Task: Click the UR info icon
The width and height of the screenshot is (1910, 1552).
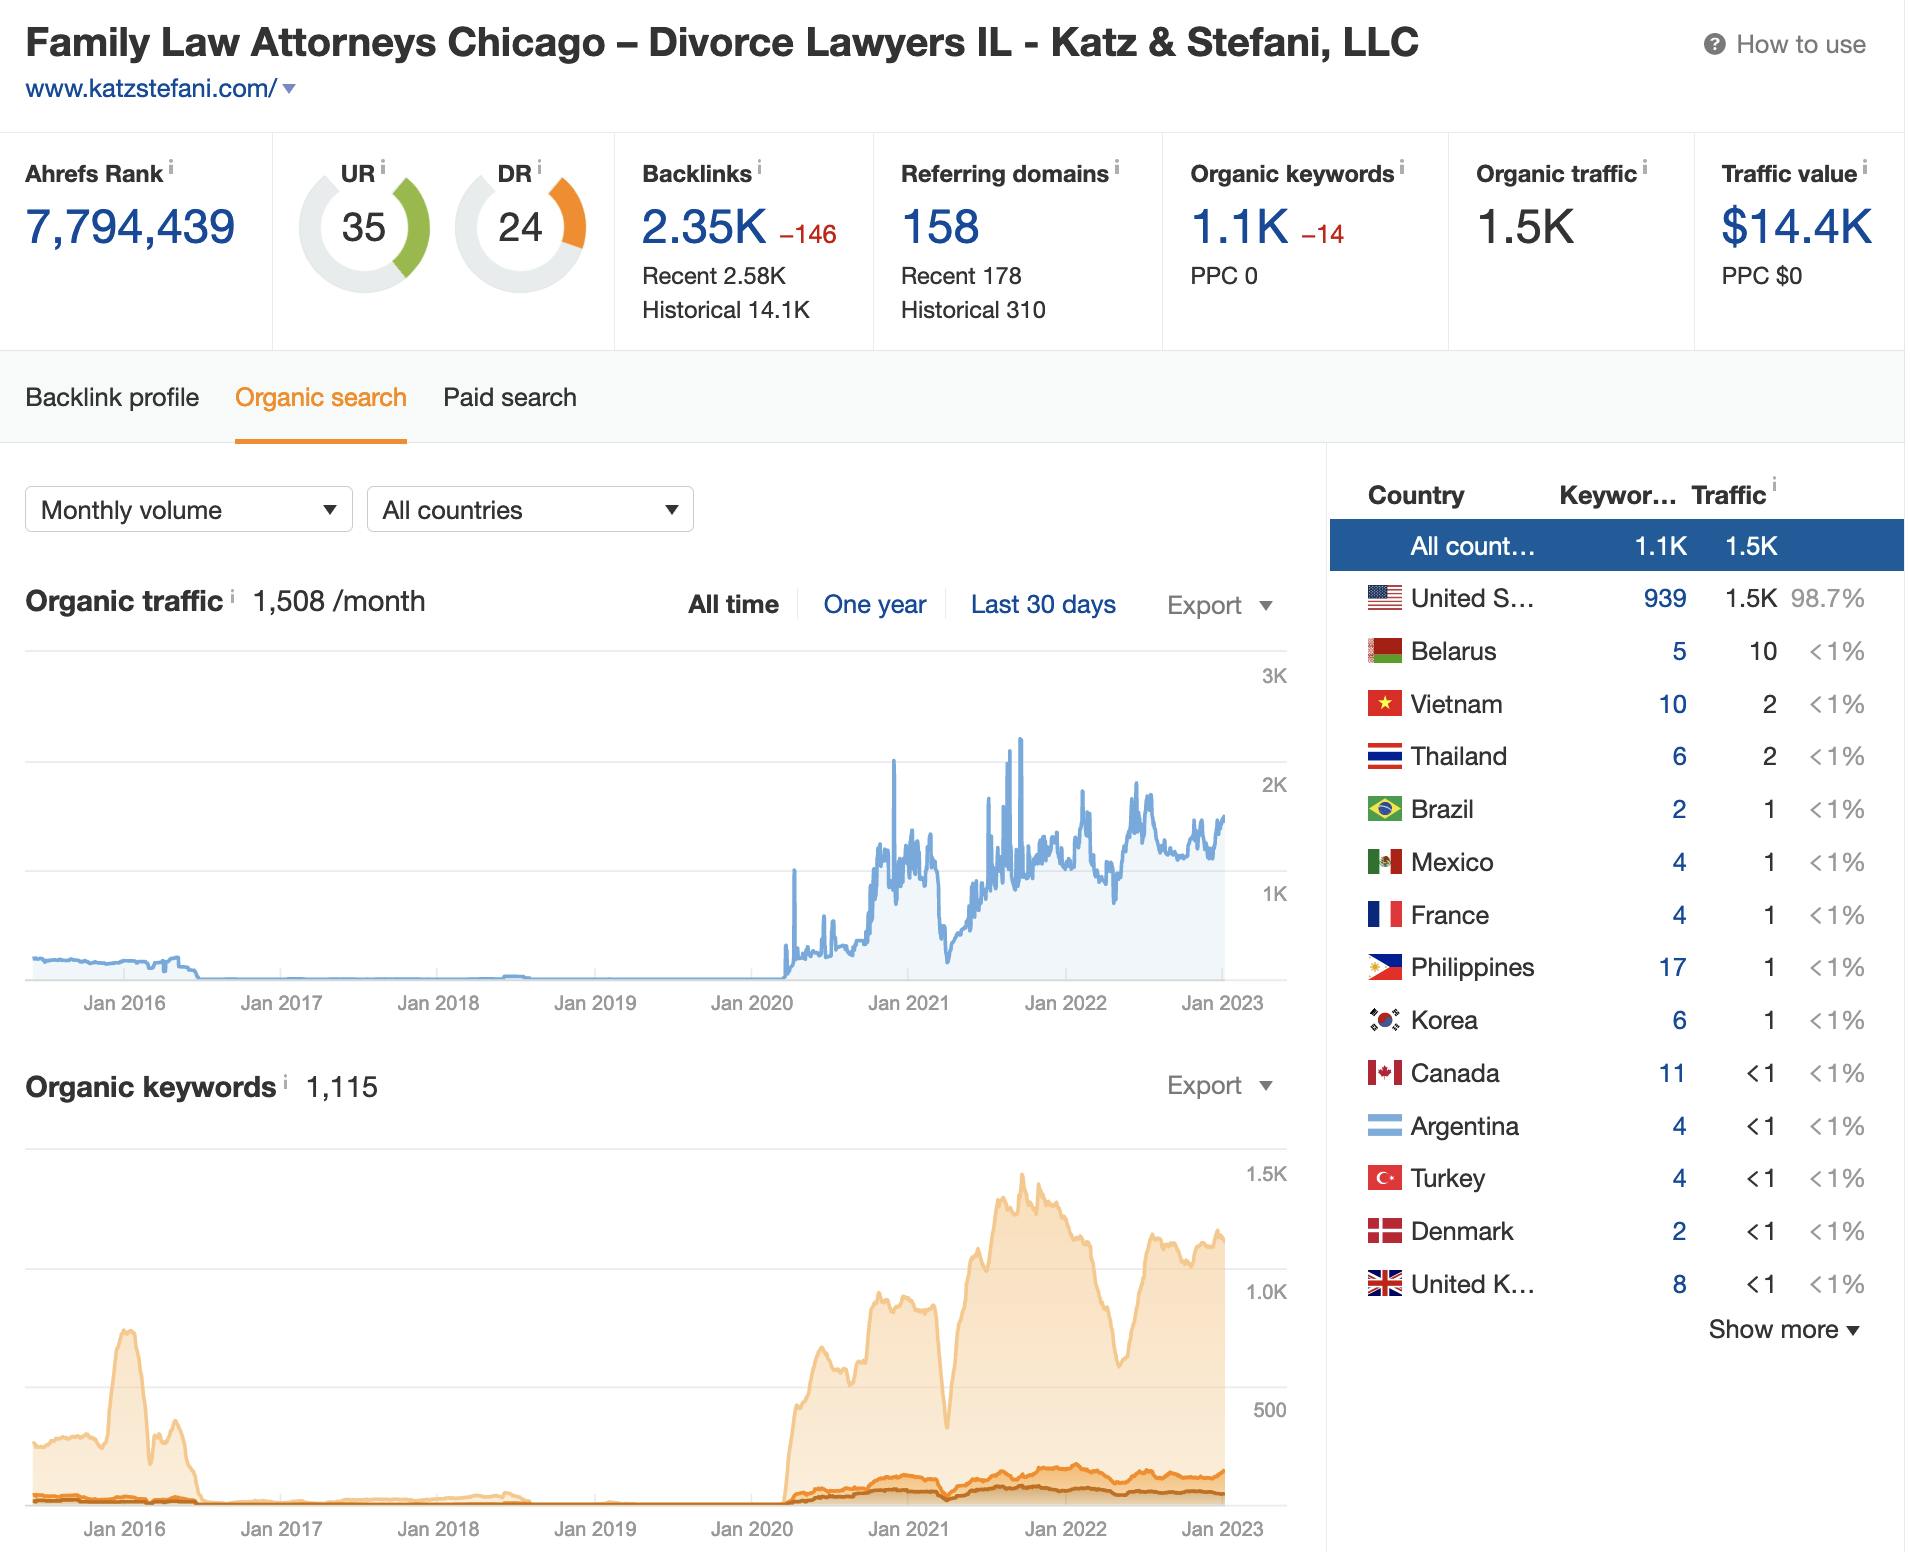Action: point(383,167)
